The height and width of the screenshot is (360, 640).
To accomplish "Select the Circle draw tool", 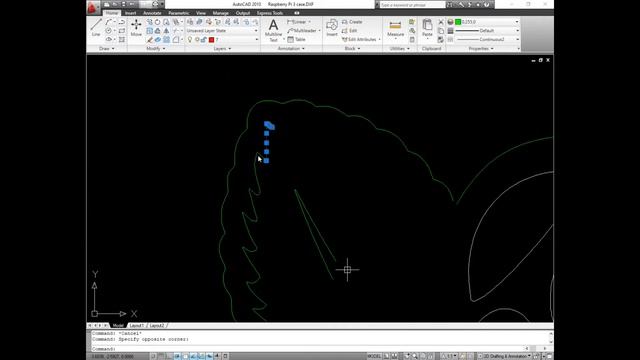I will (x=109, y=31).
